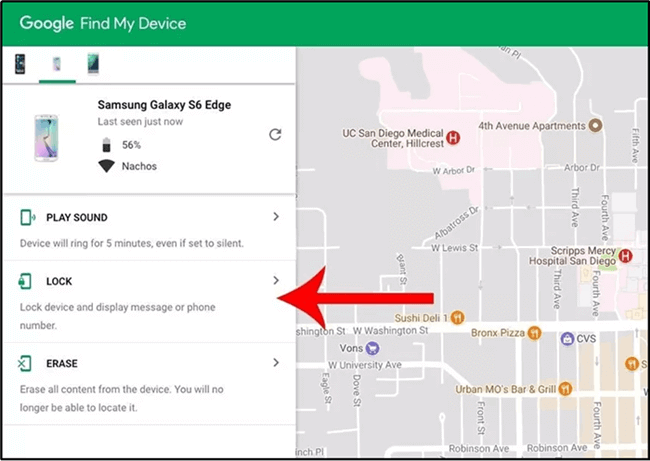
Task: Click the battery level icon
Action: tap(106, 146)
